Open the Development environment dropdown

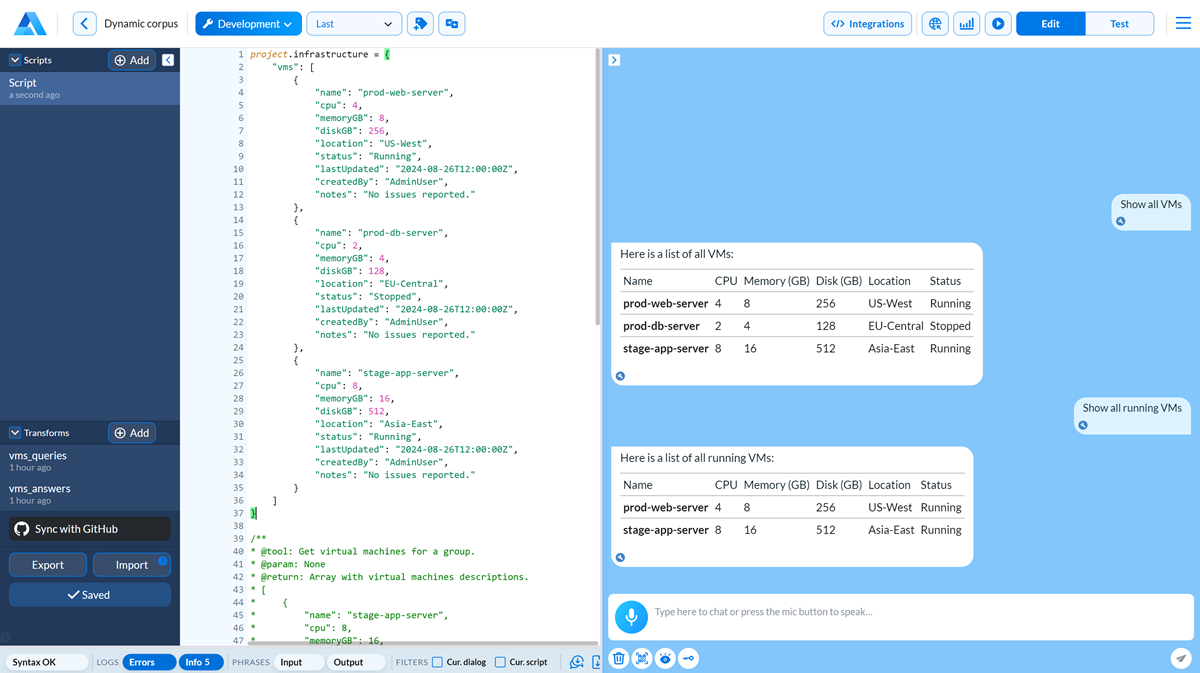[x=248, y=23]
